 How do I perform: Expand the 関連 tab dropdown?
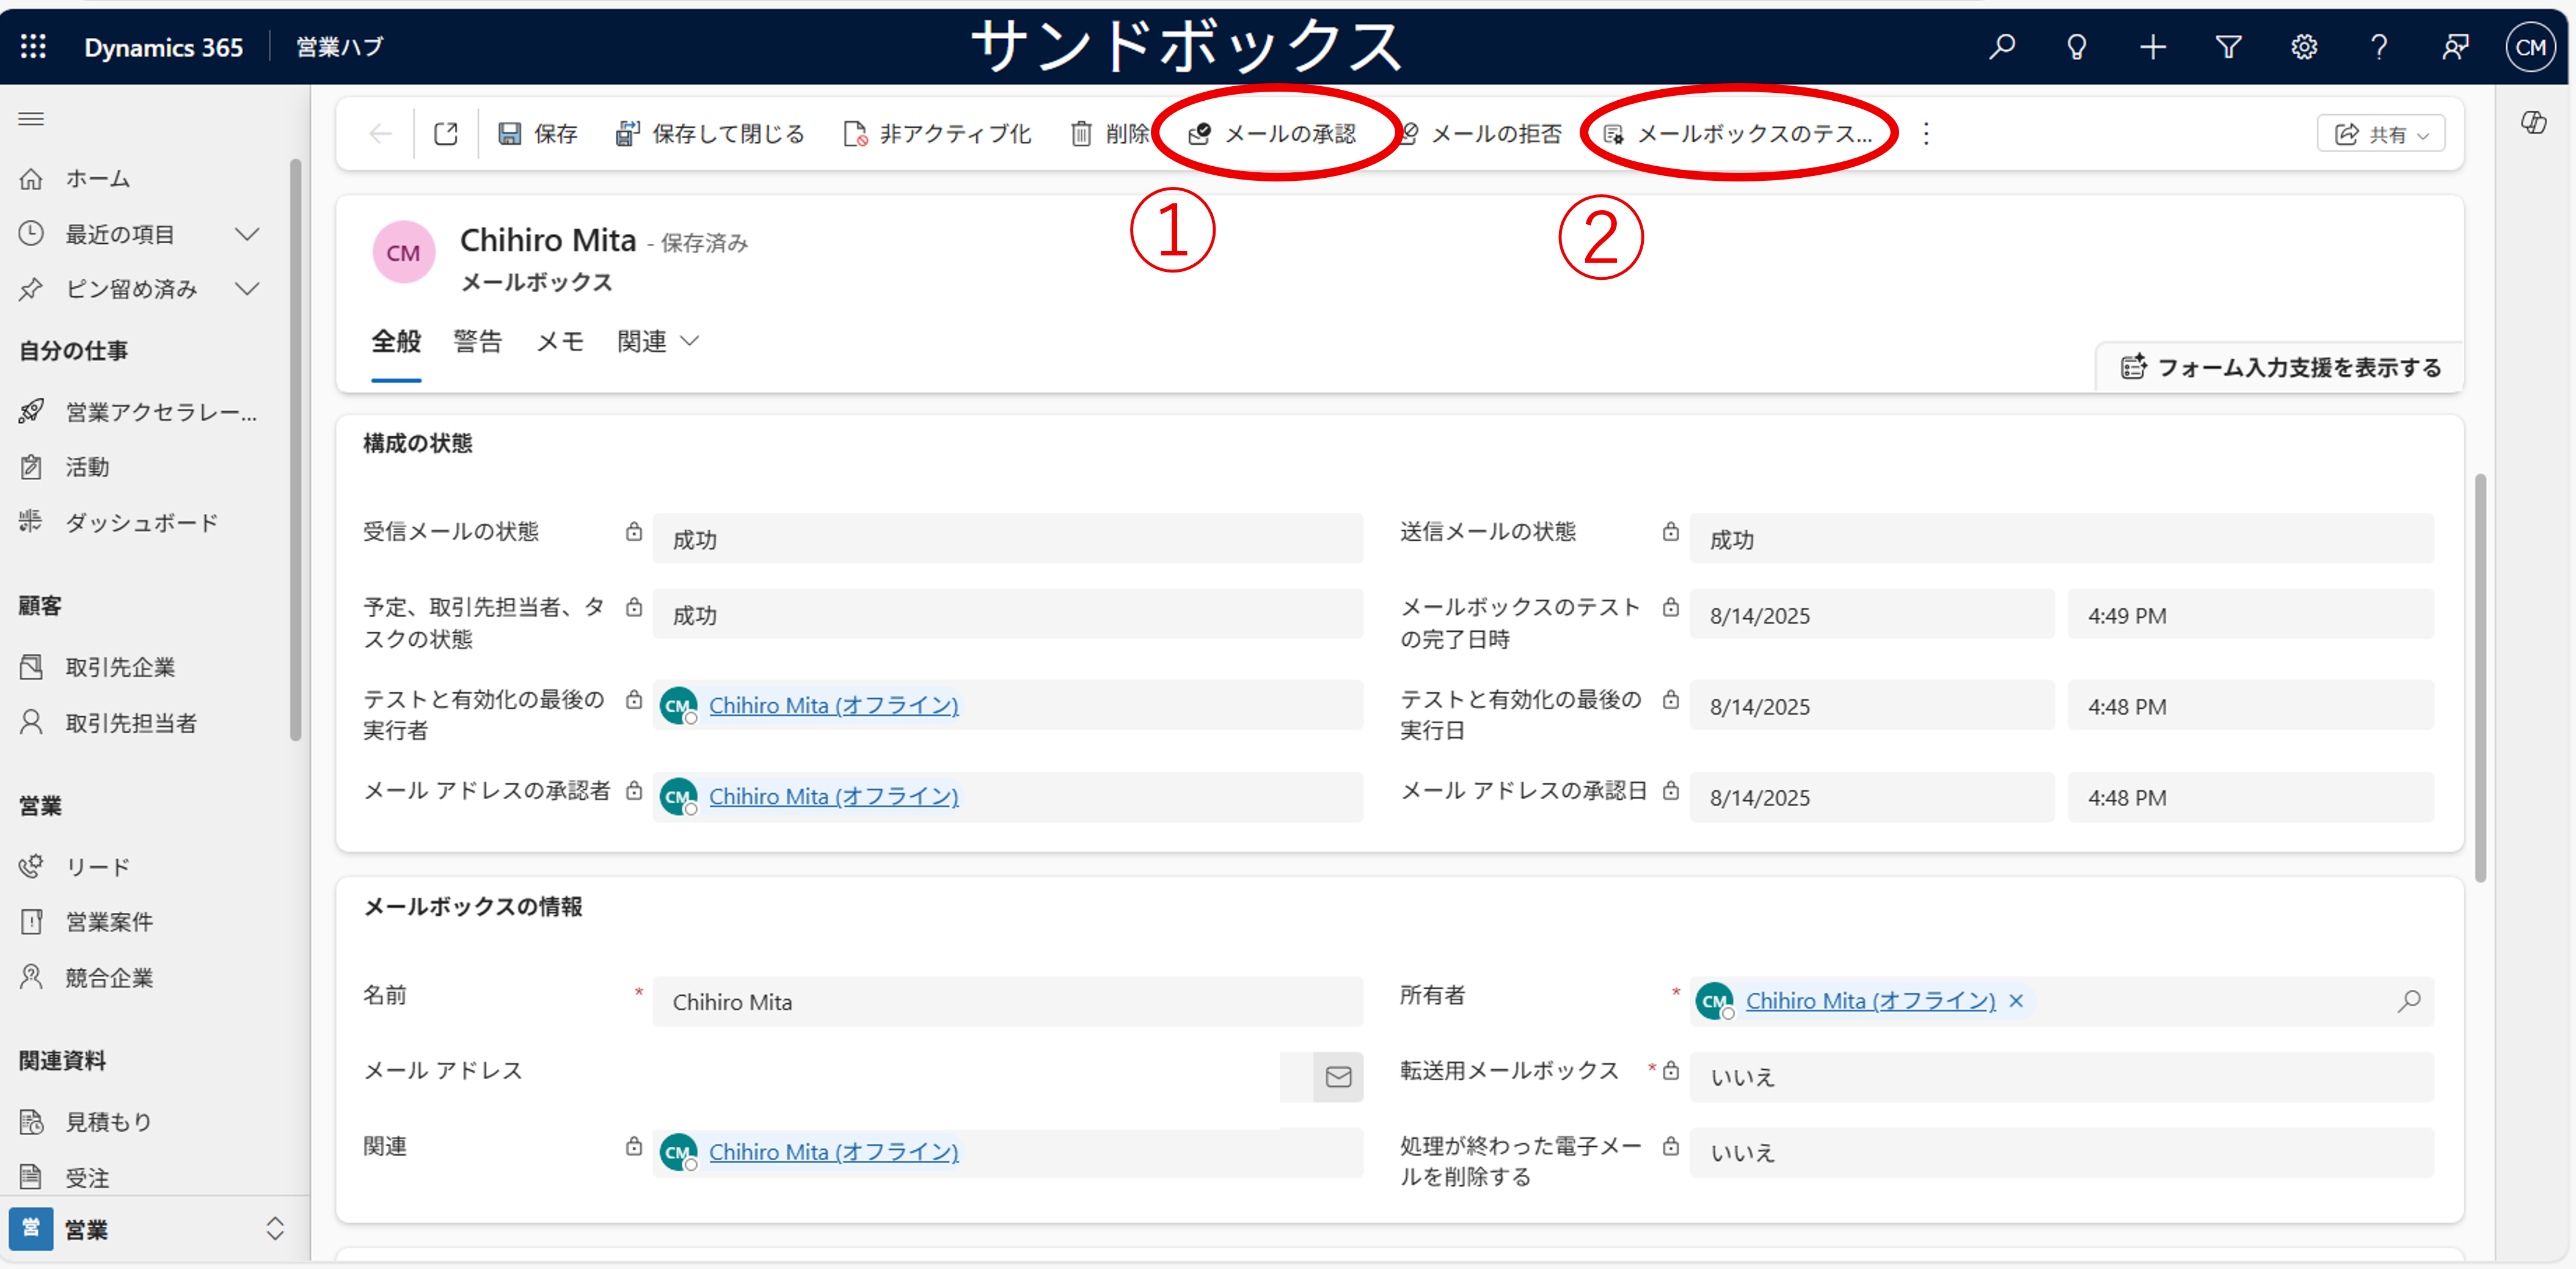coord(658,342)
